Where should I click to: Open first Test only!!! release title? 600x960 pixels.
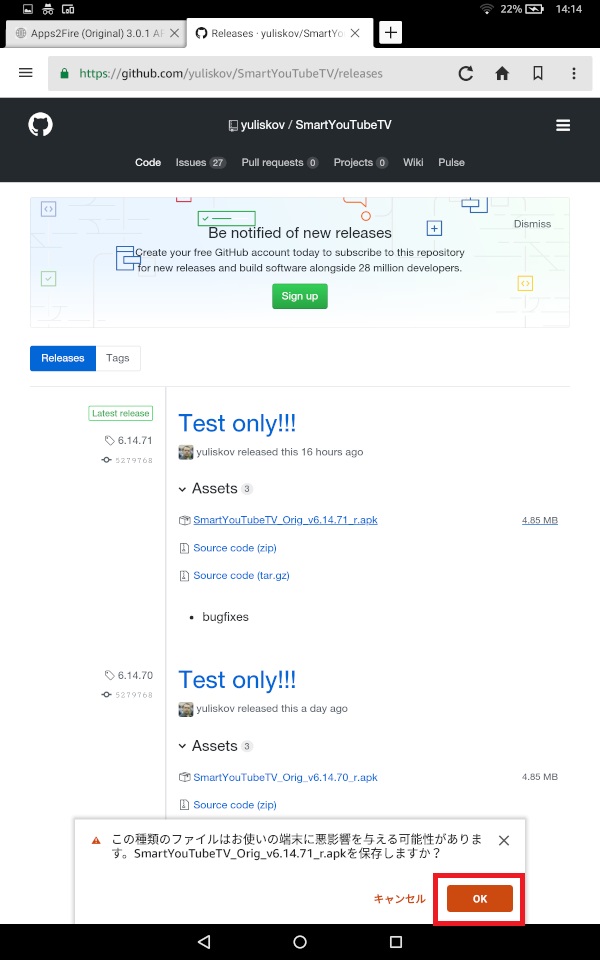[237, 424]
